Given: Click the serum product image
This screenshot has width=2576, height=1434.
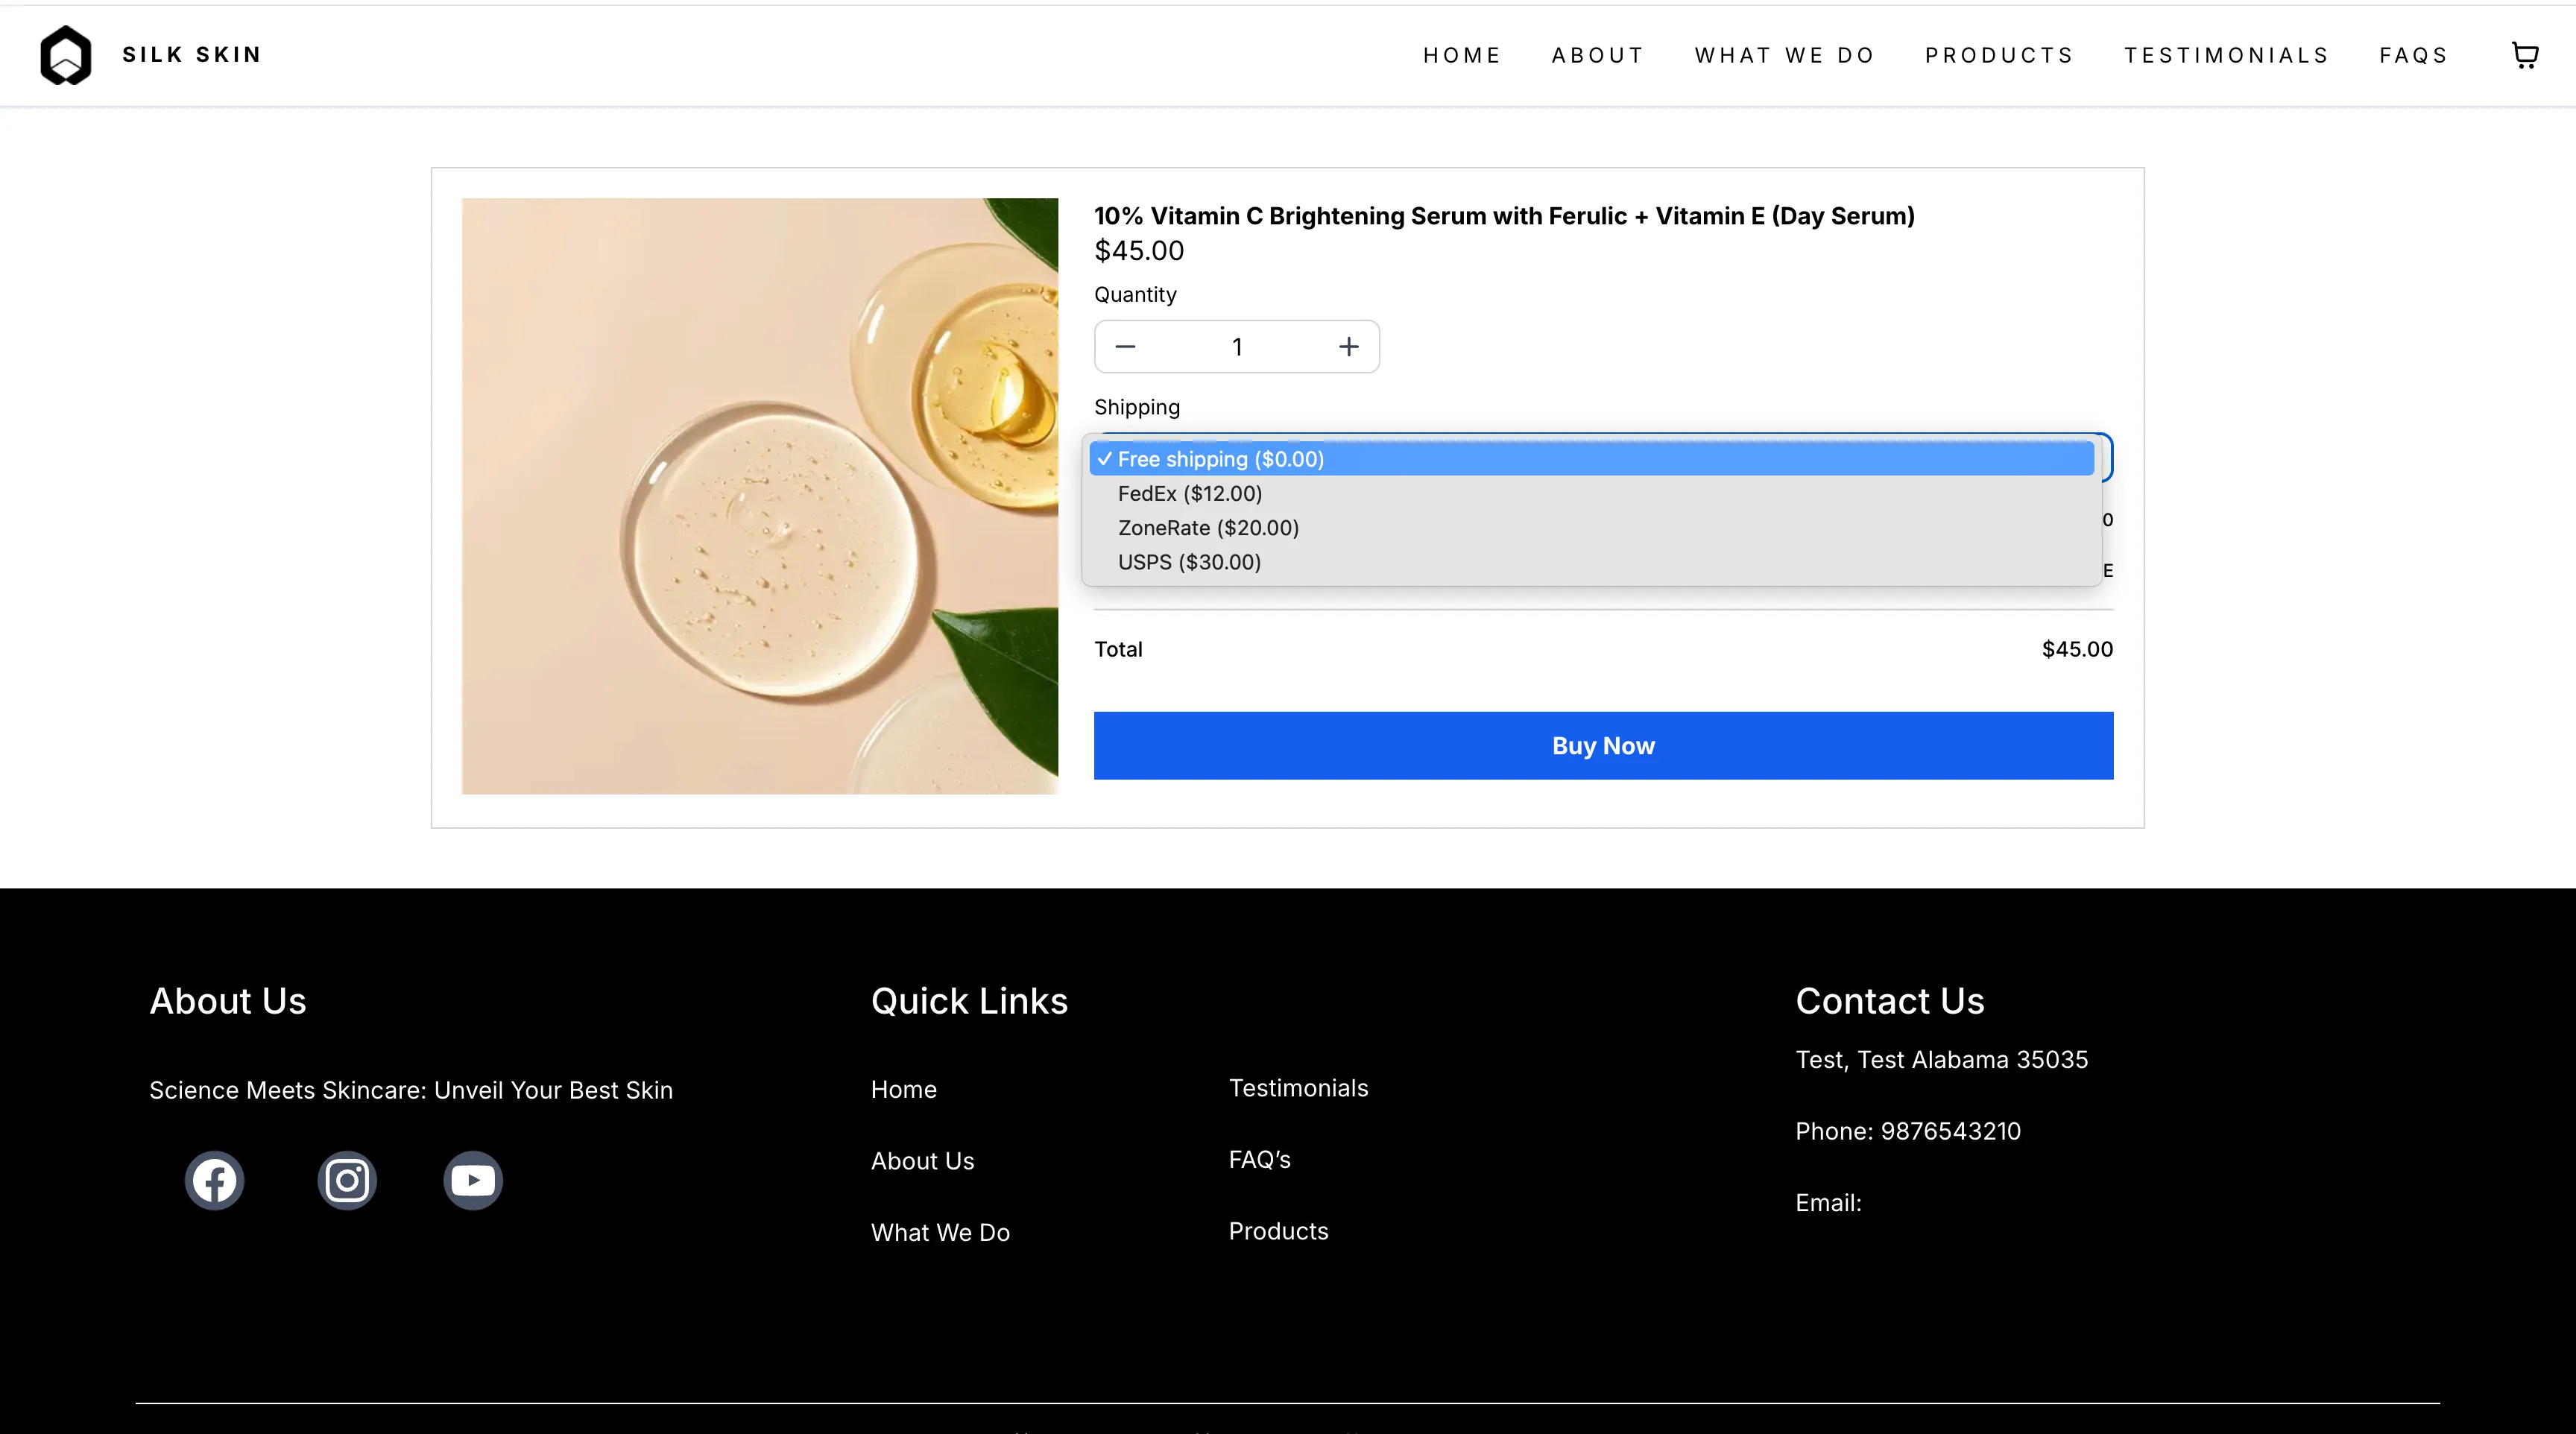Looking at the screenshot, I should tap(759, 496).
